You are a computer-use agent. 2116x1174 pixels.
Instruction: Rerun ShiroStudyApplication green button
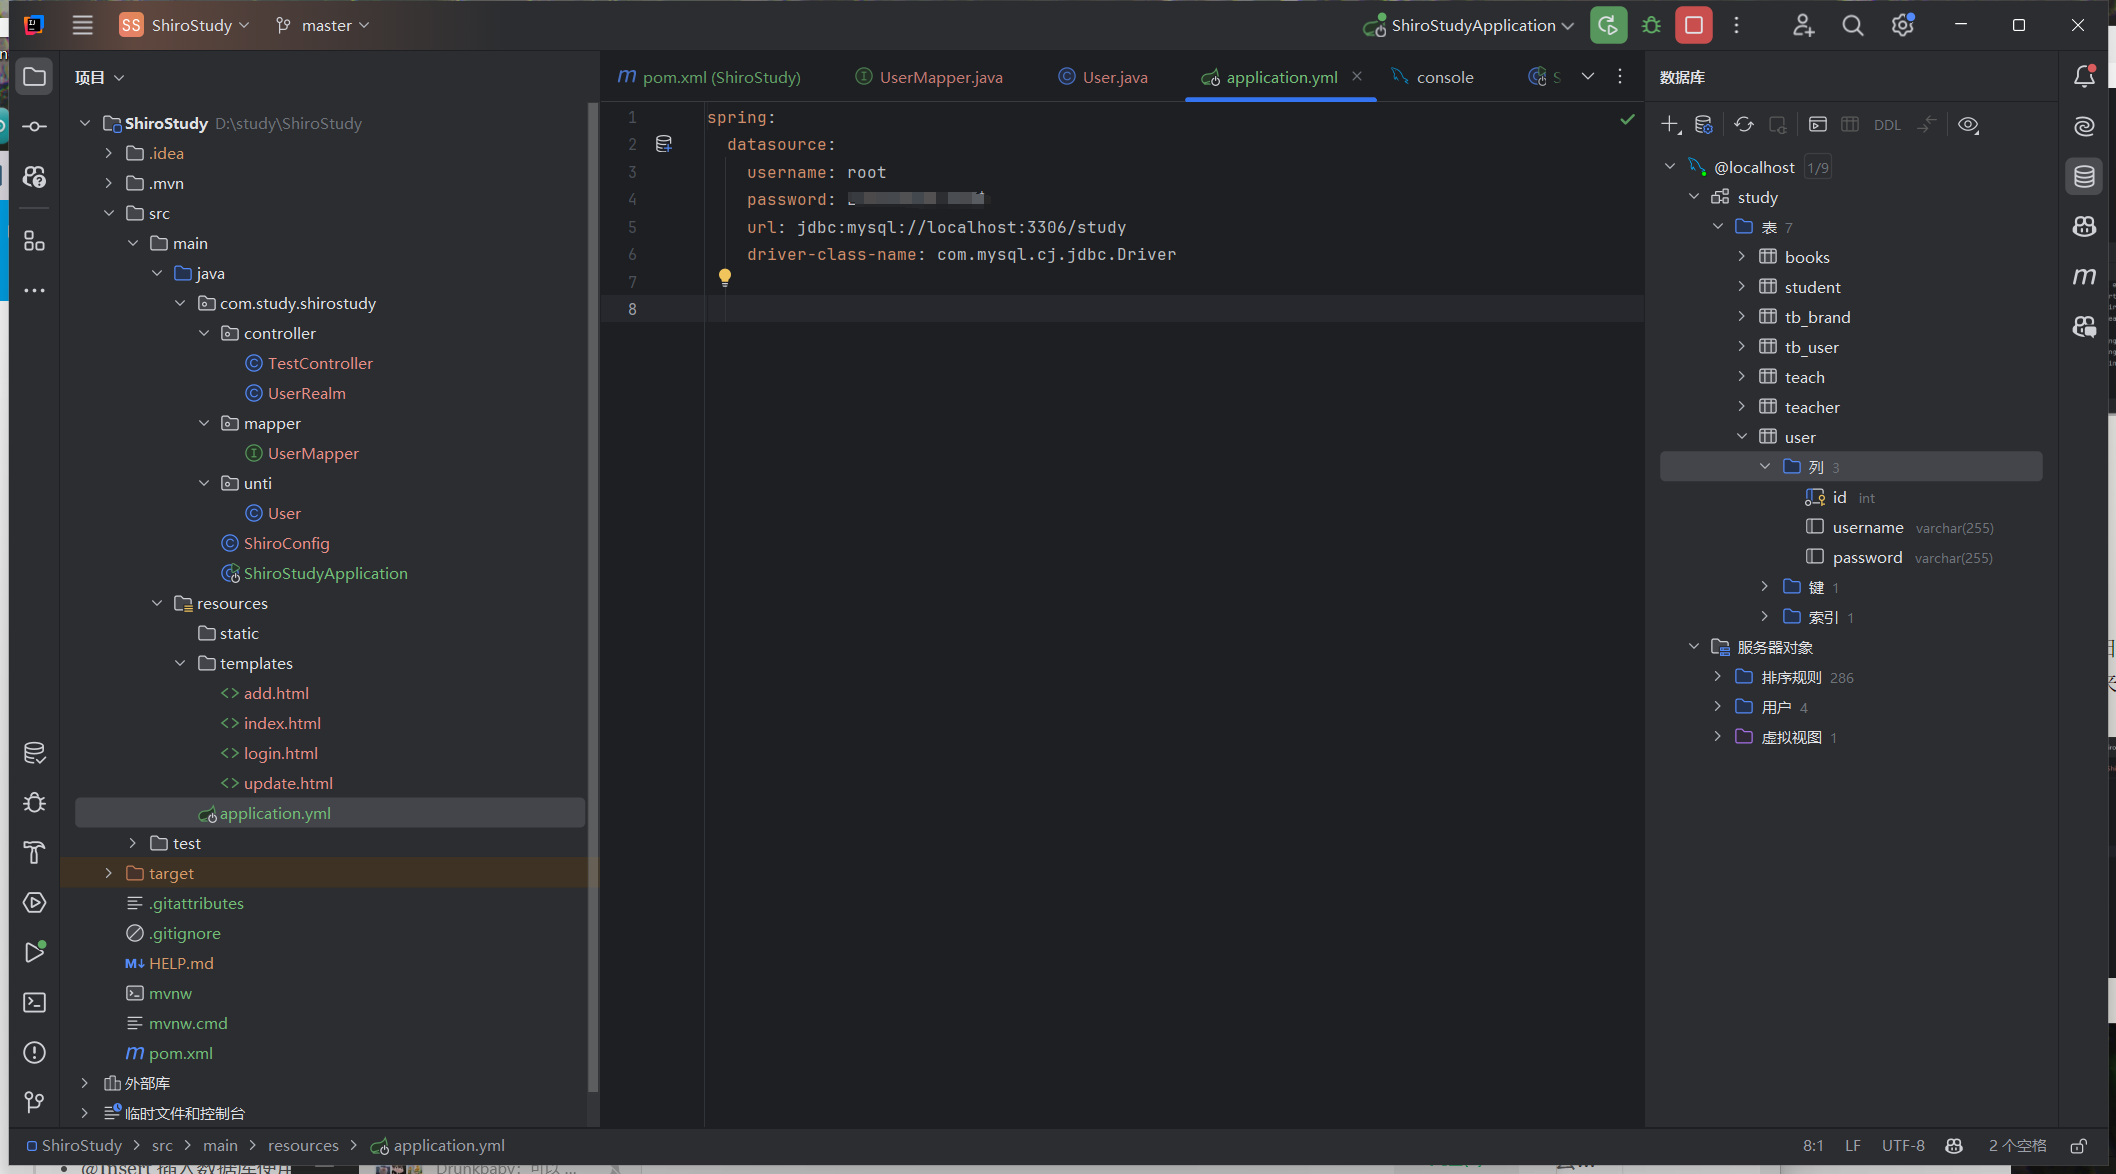[x=1608, y=25]
